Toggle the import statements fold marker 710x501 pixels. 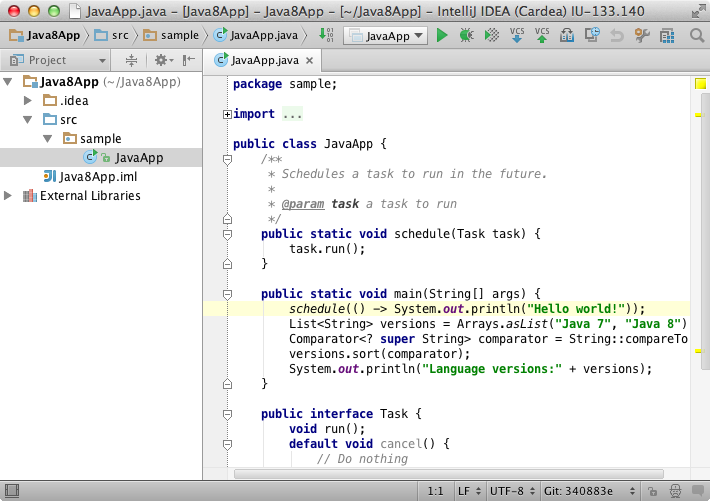tap(227, 115)
